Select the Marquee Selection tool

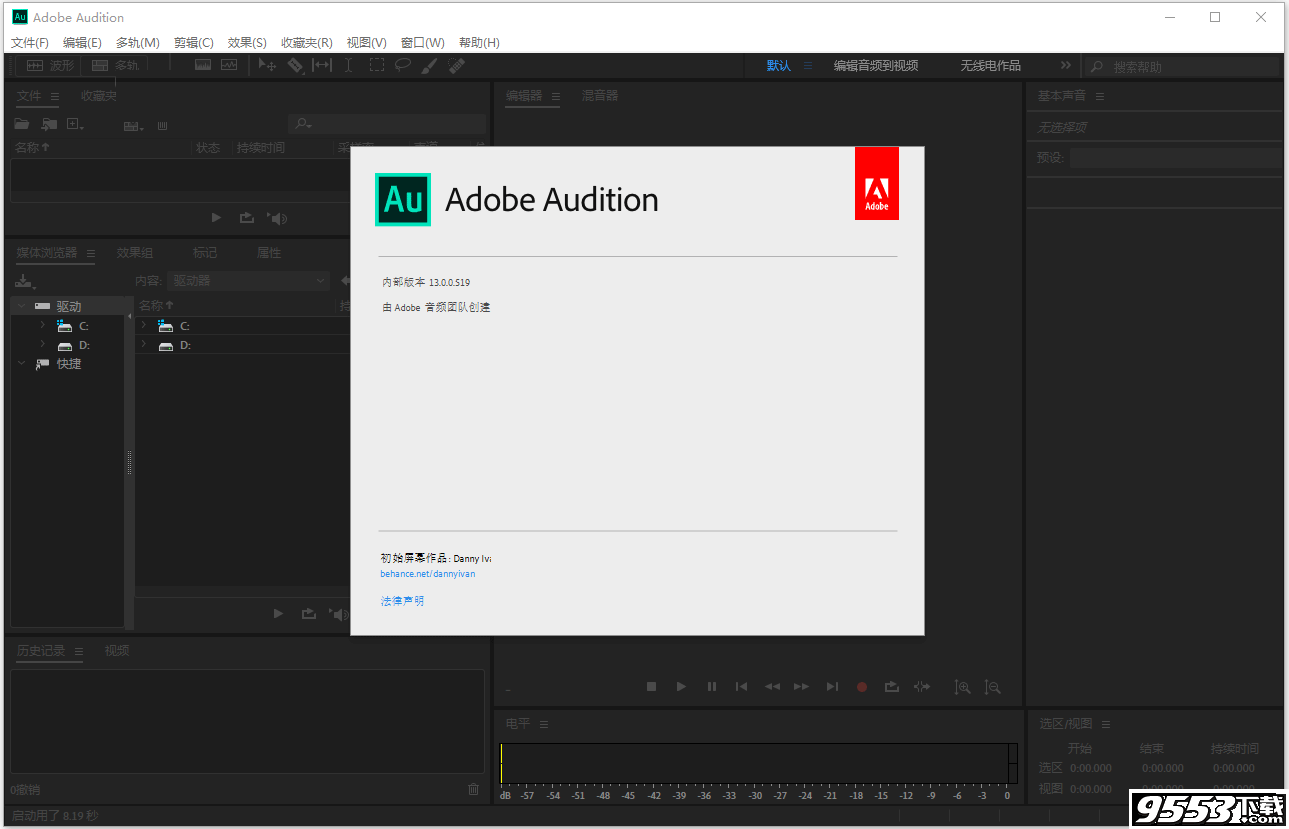pyautogui.click(x=376, y=65)
